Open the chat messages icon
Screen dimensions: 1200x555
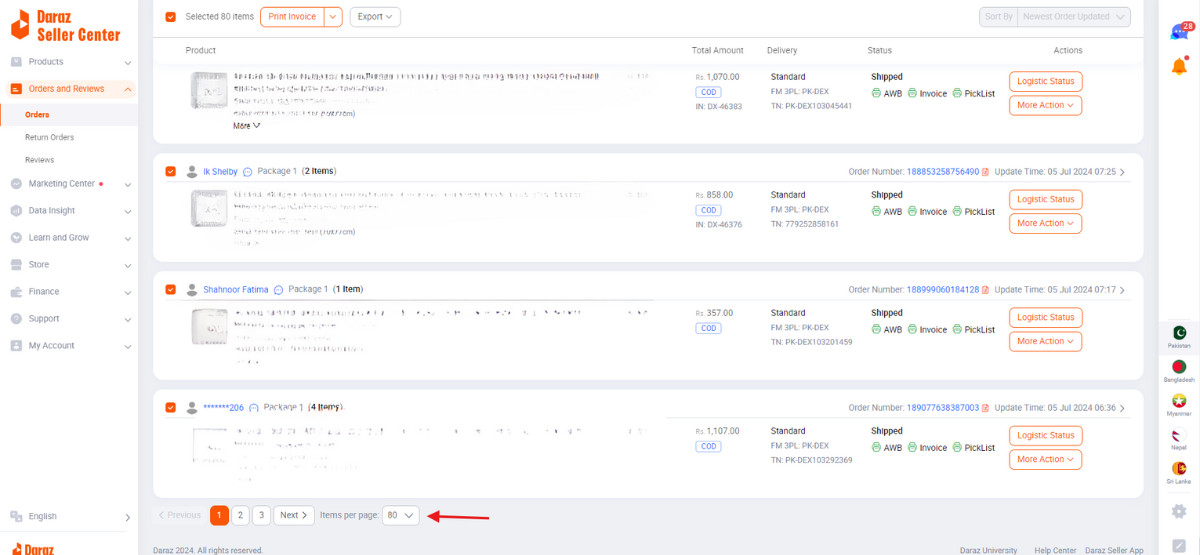[x=1179, y=32]
